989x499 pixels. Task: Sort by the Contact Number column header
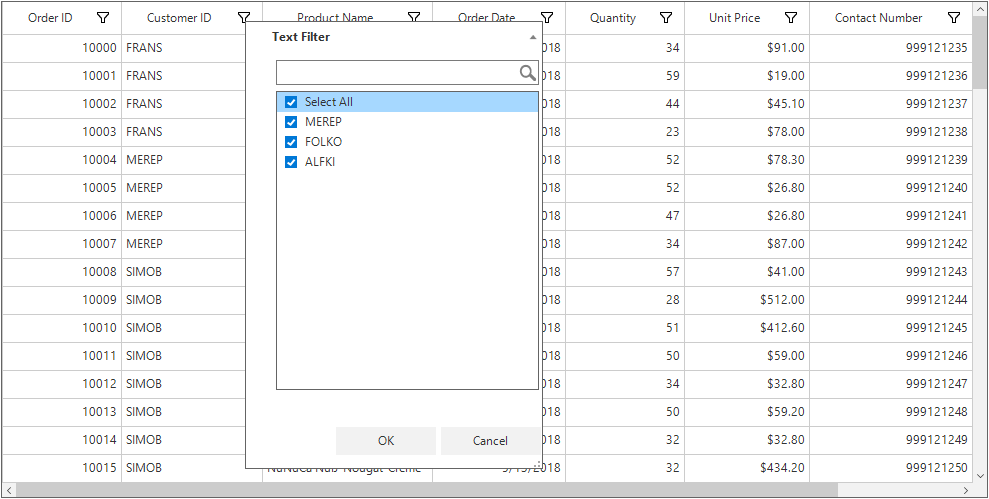(x=878, y=18)
